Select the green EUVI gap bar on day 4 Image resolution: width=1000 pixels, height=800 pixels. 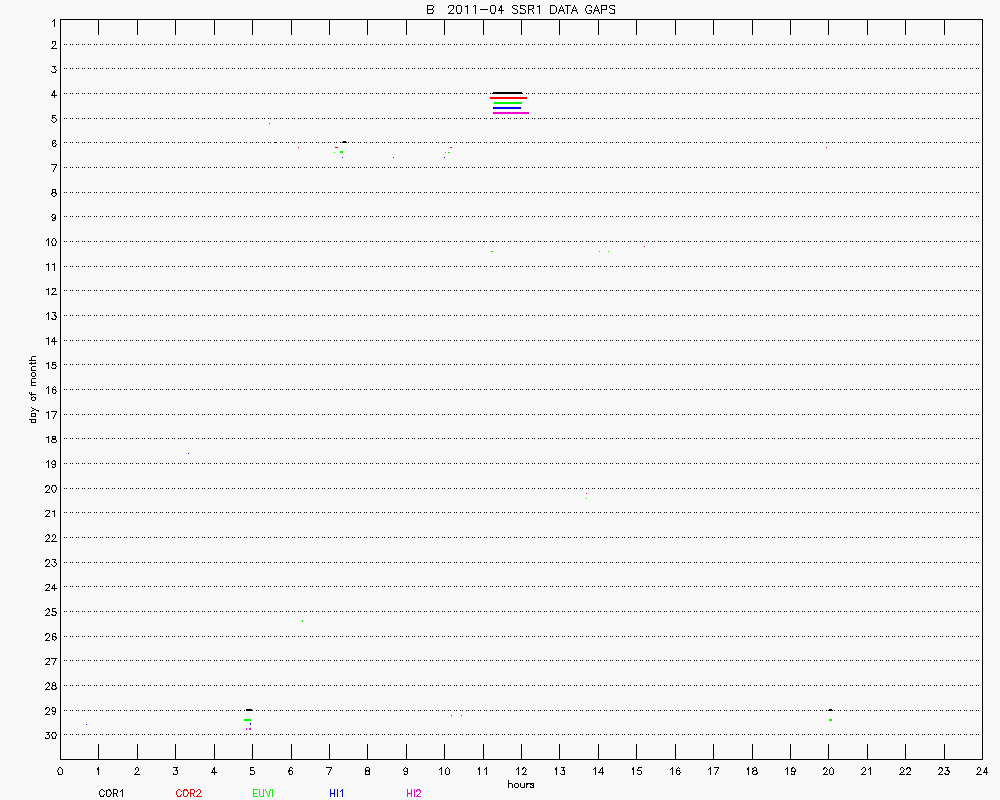click(x=507, y=103)
